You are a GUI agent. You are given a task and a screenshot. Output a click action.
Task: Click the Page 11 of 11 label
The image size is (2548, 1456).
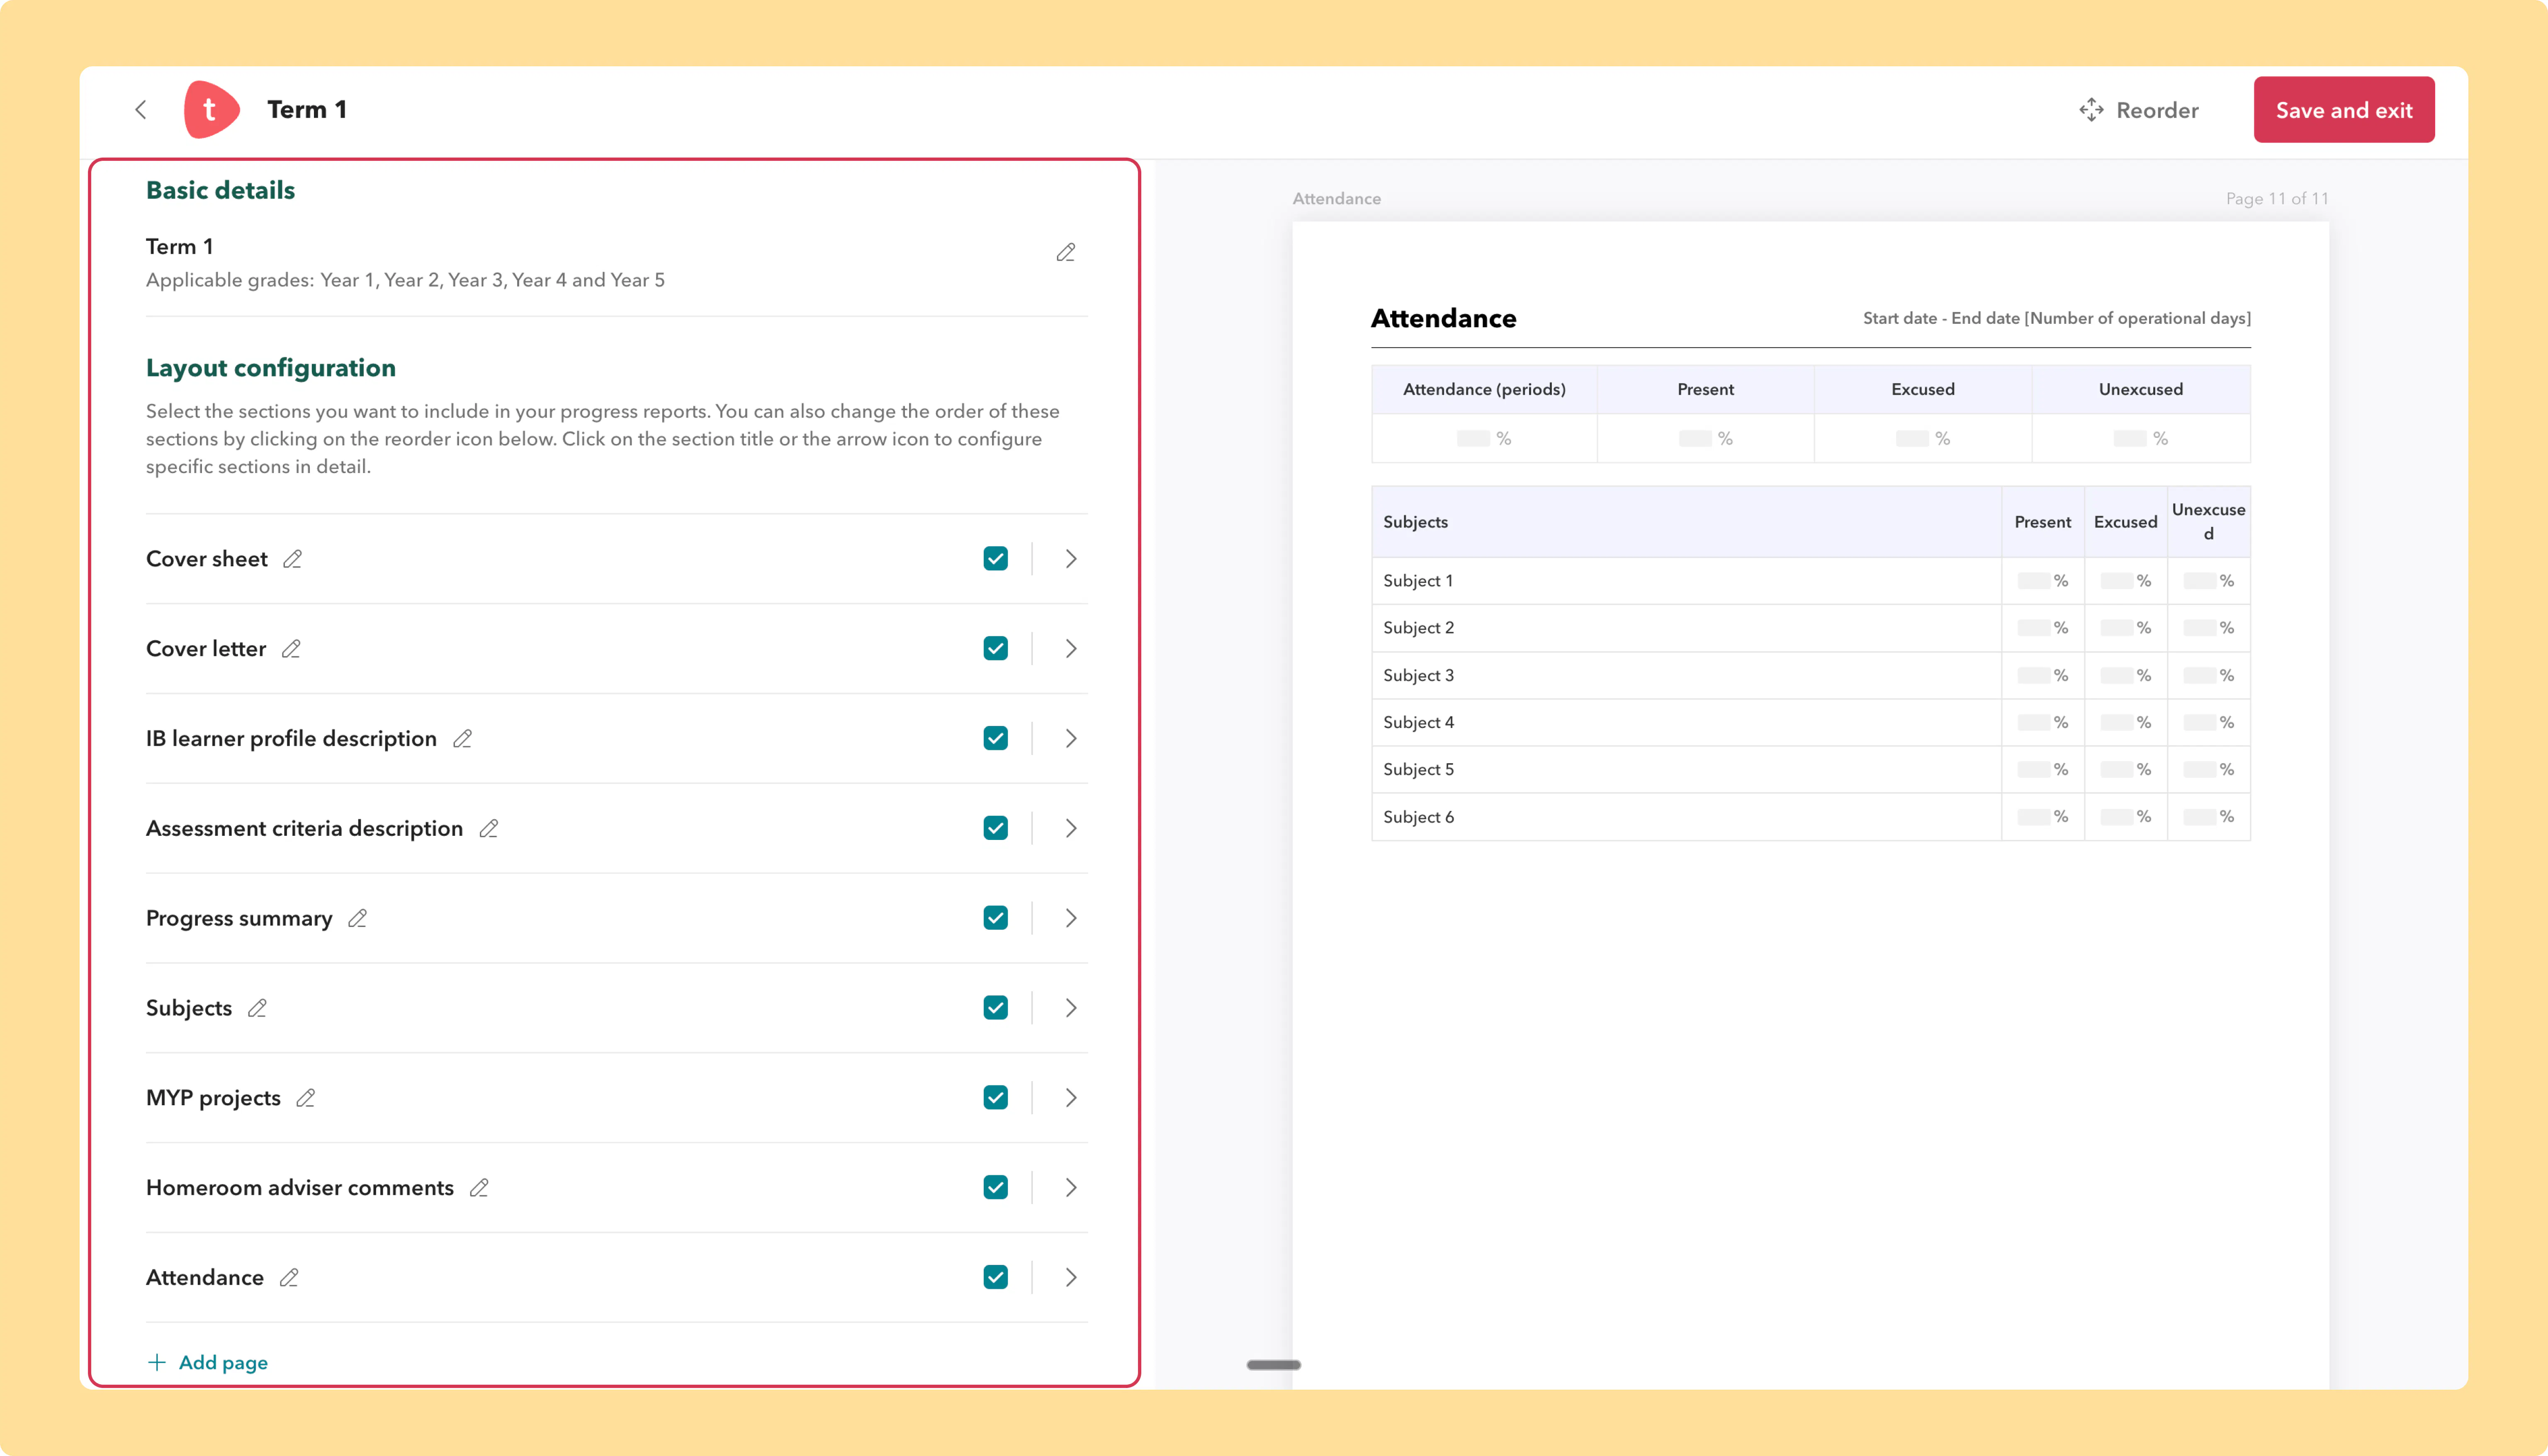[x=2277, y=199]
